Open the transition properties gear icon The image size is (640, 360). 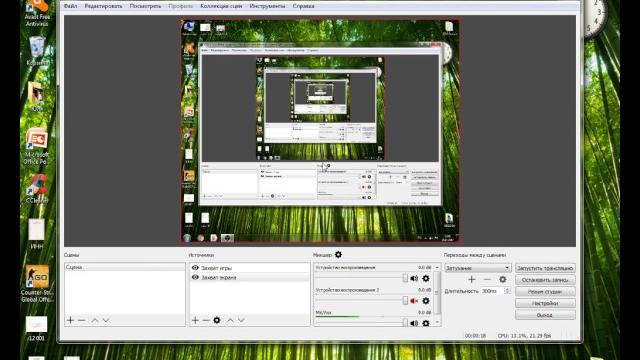pos(502,280)
